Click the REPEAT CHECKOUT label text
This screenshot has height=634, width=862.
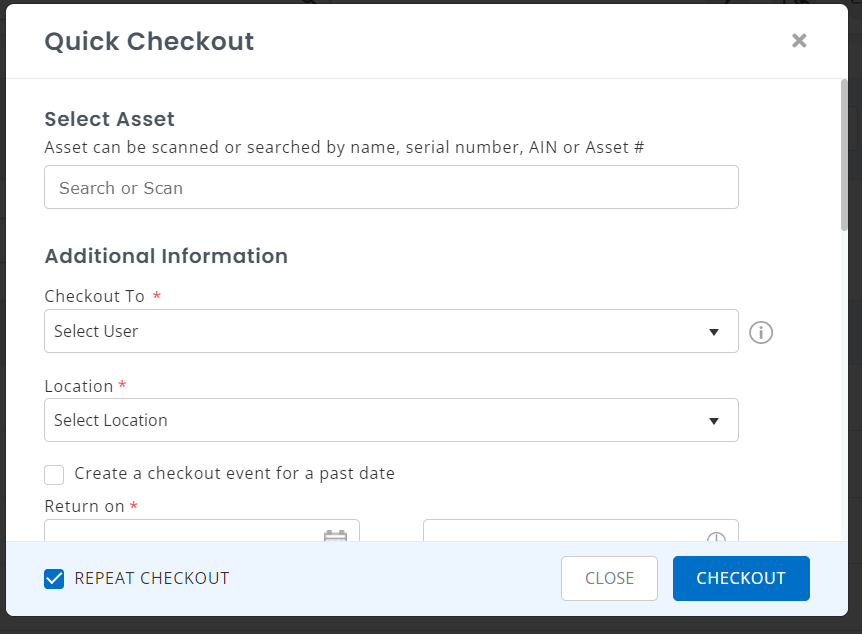pyautogui.click(x=152, y=578)
